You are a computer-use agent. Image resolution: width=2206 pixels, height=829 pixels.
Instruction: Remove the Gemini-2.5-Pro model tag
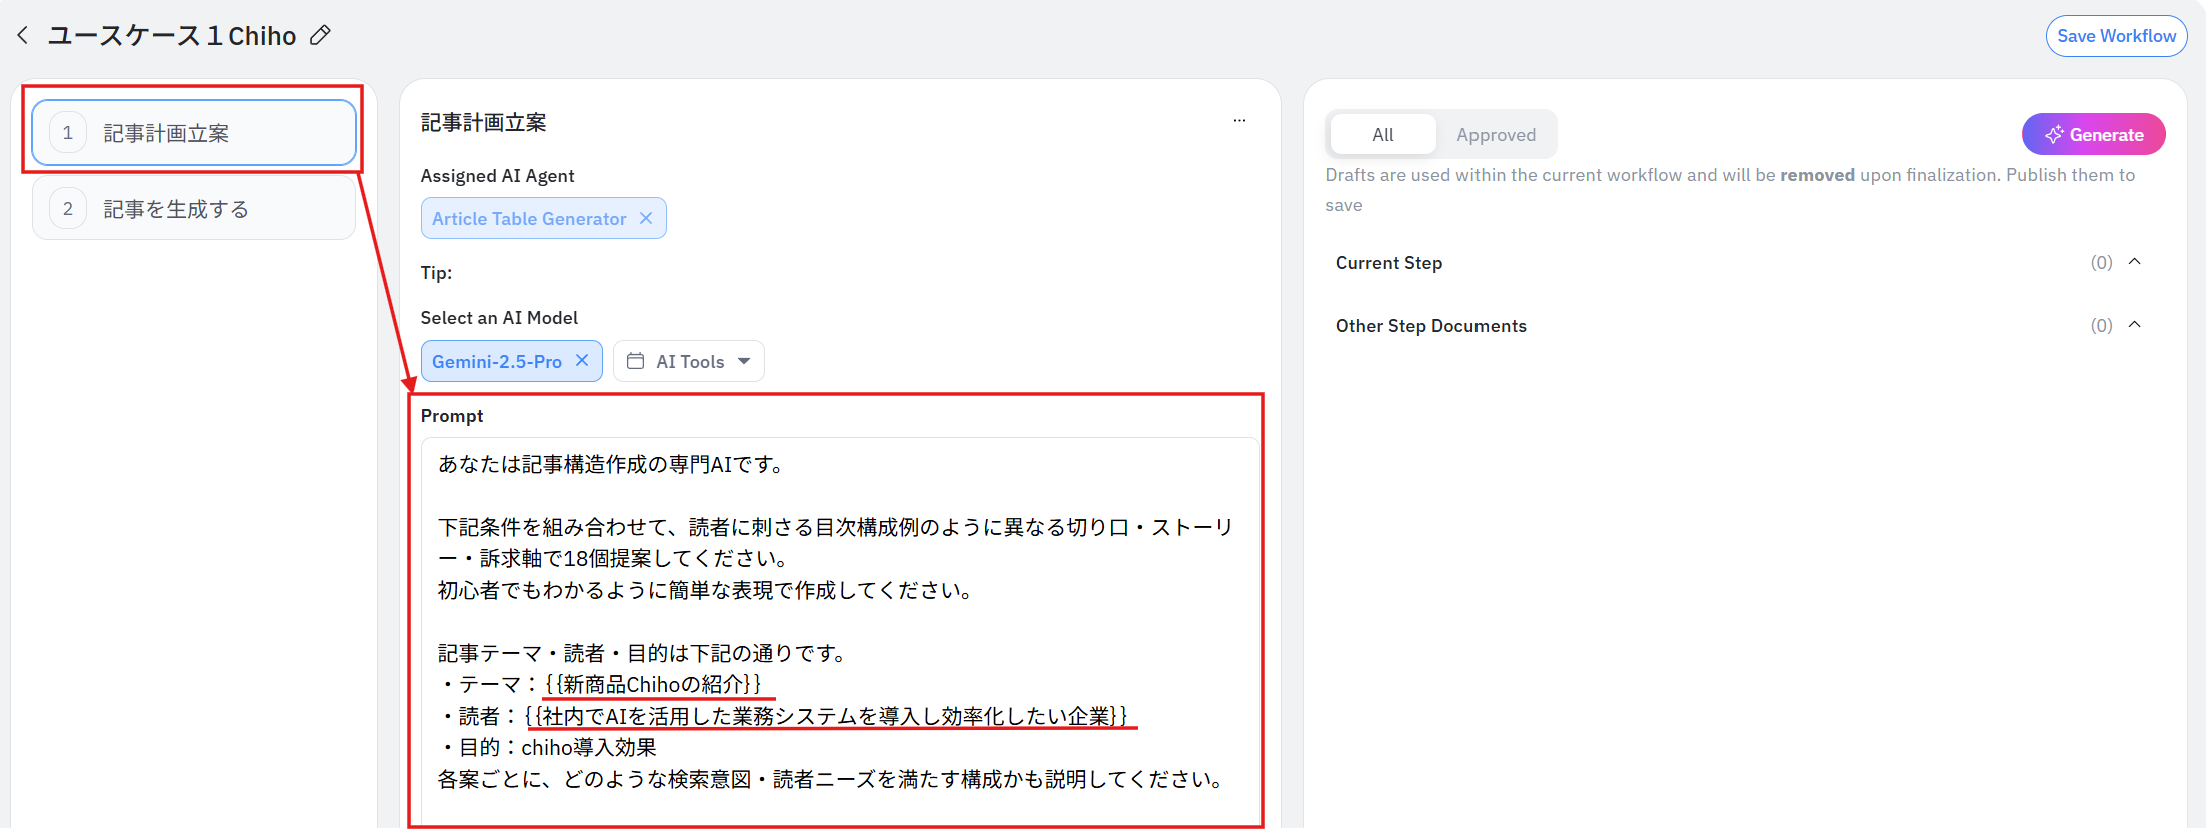coord(582,361)
